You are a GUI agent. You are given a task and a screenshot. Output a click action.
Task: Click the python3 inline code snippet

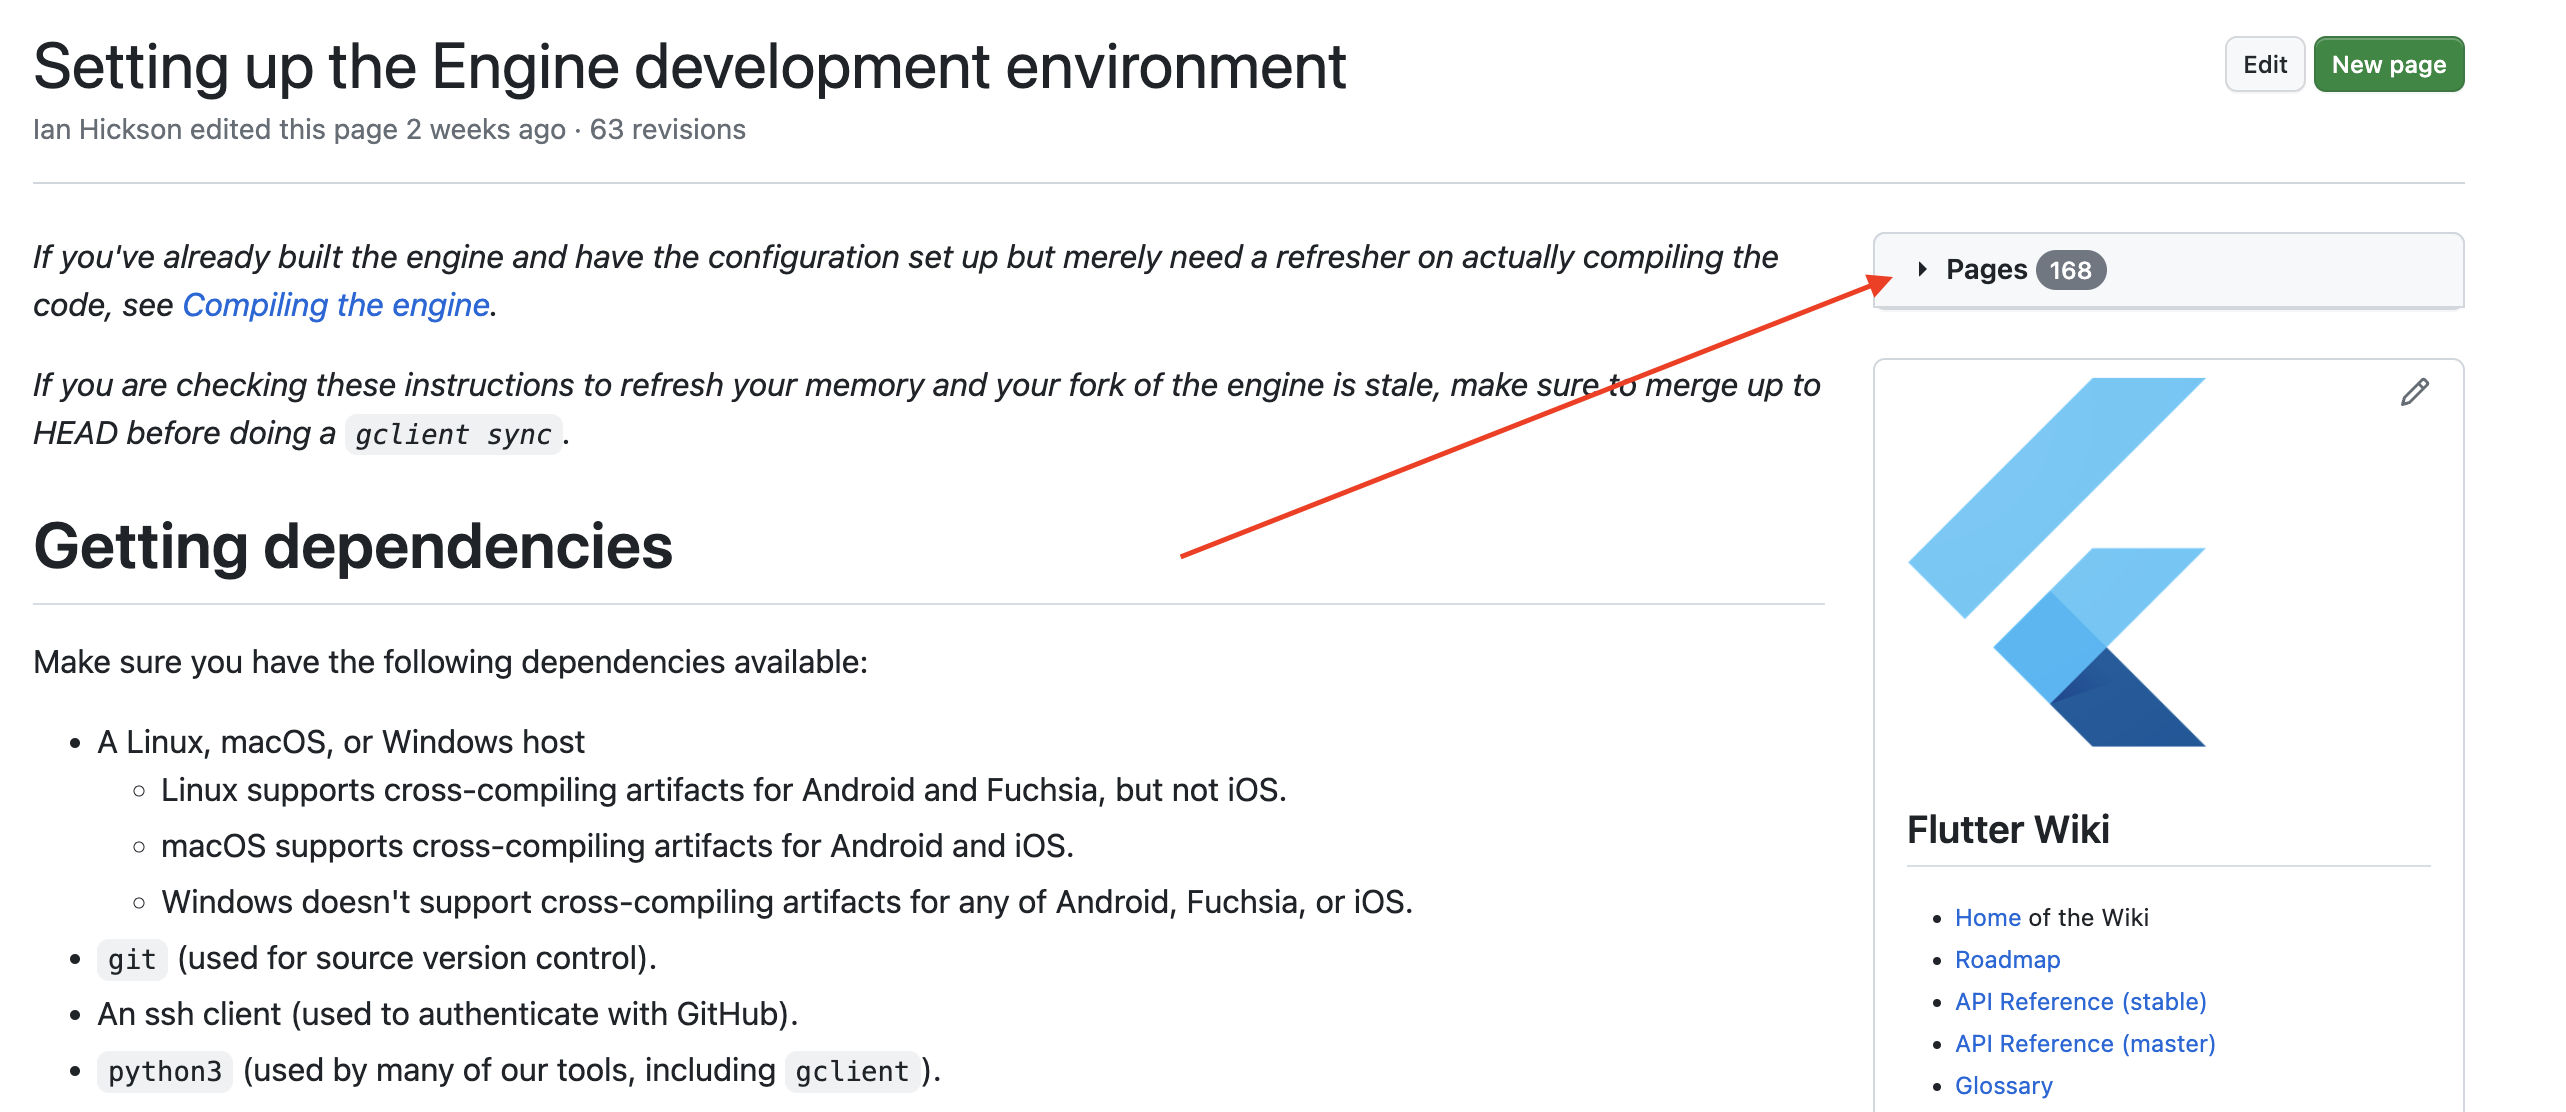pyautogui.click(x=164, y=1070)
